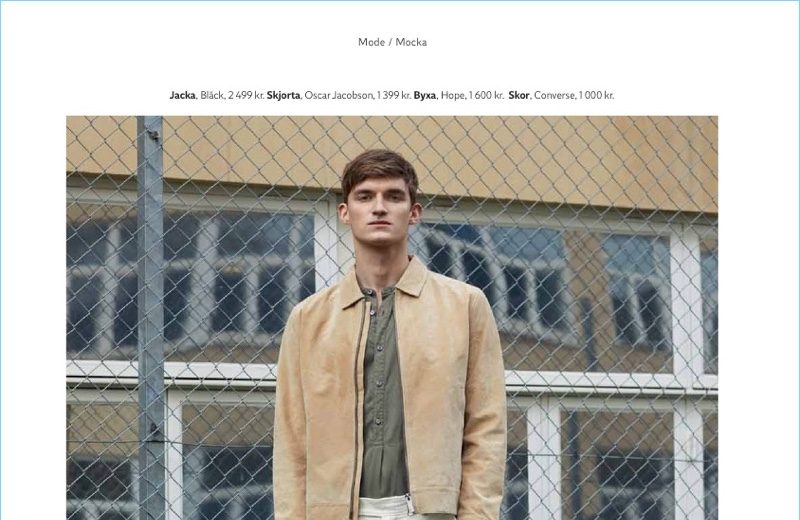Click the Bläck brand name

coord(212,95)
